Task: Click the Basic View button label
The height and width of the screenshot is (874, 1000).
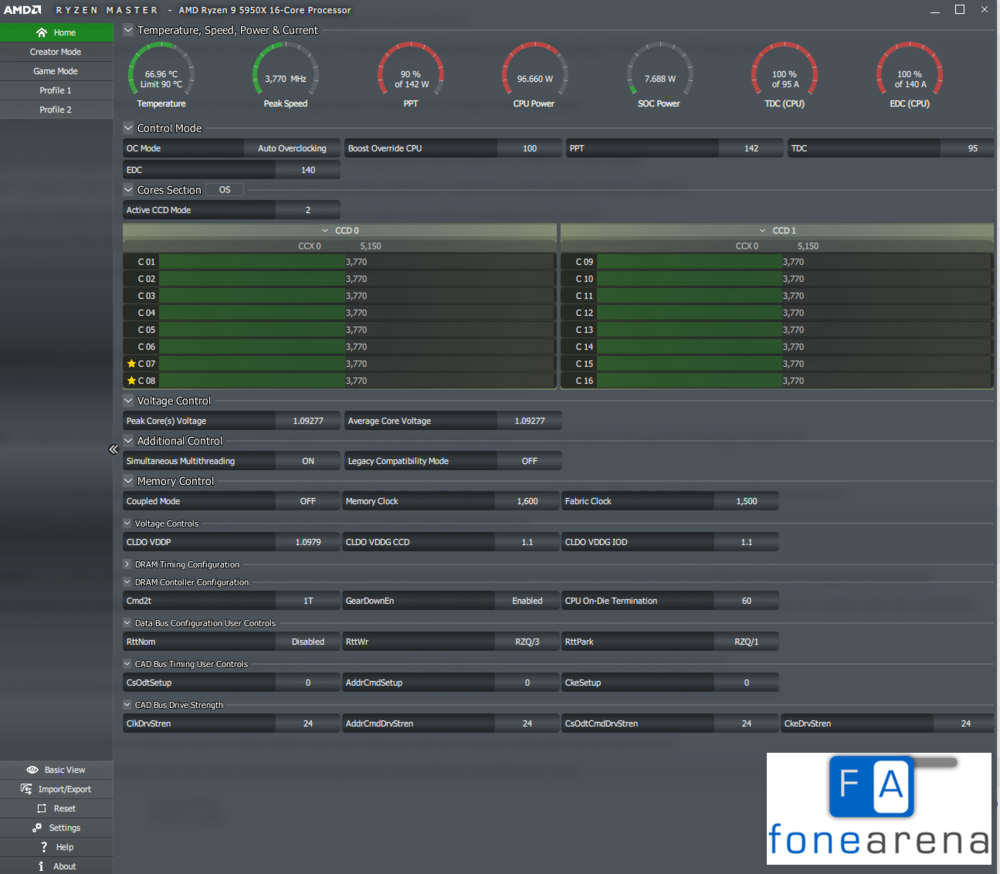Action: pyautogui.click(x=64, y=769)
